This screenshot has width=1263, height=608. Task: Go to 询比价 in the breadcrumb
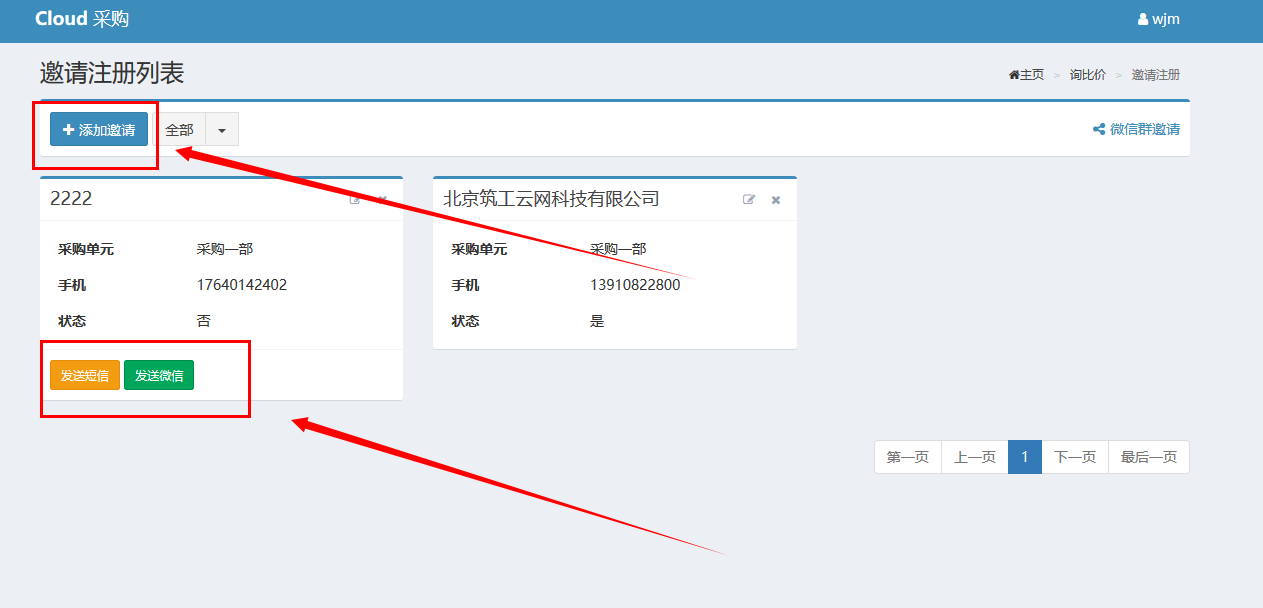1087,75
